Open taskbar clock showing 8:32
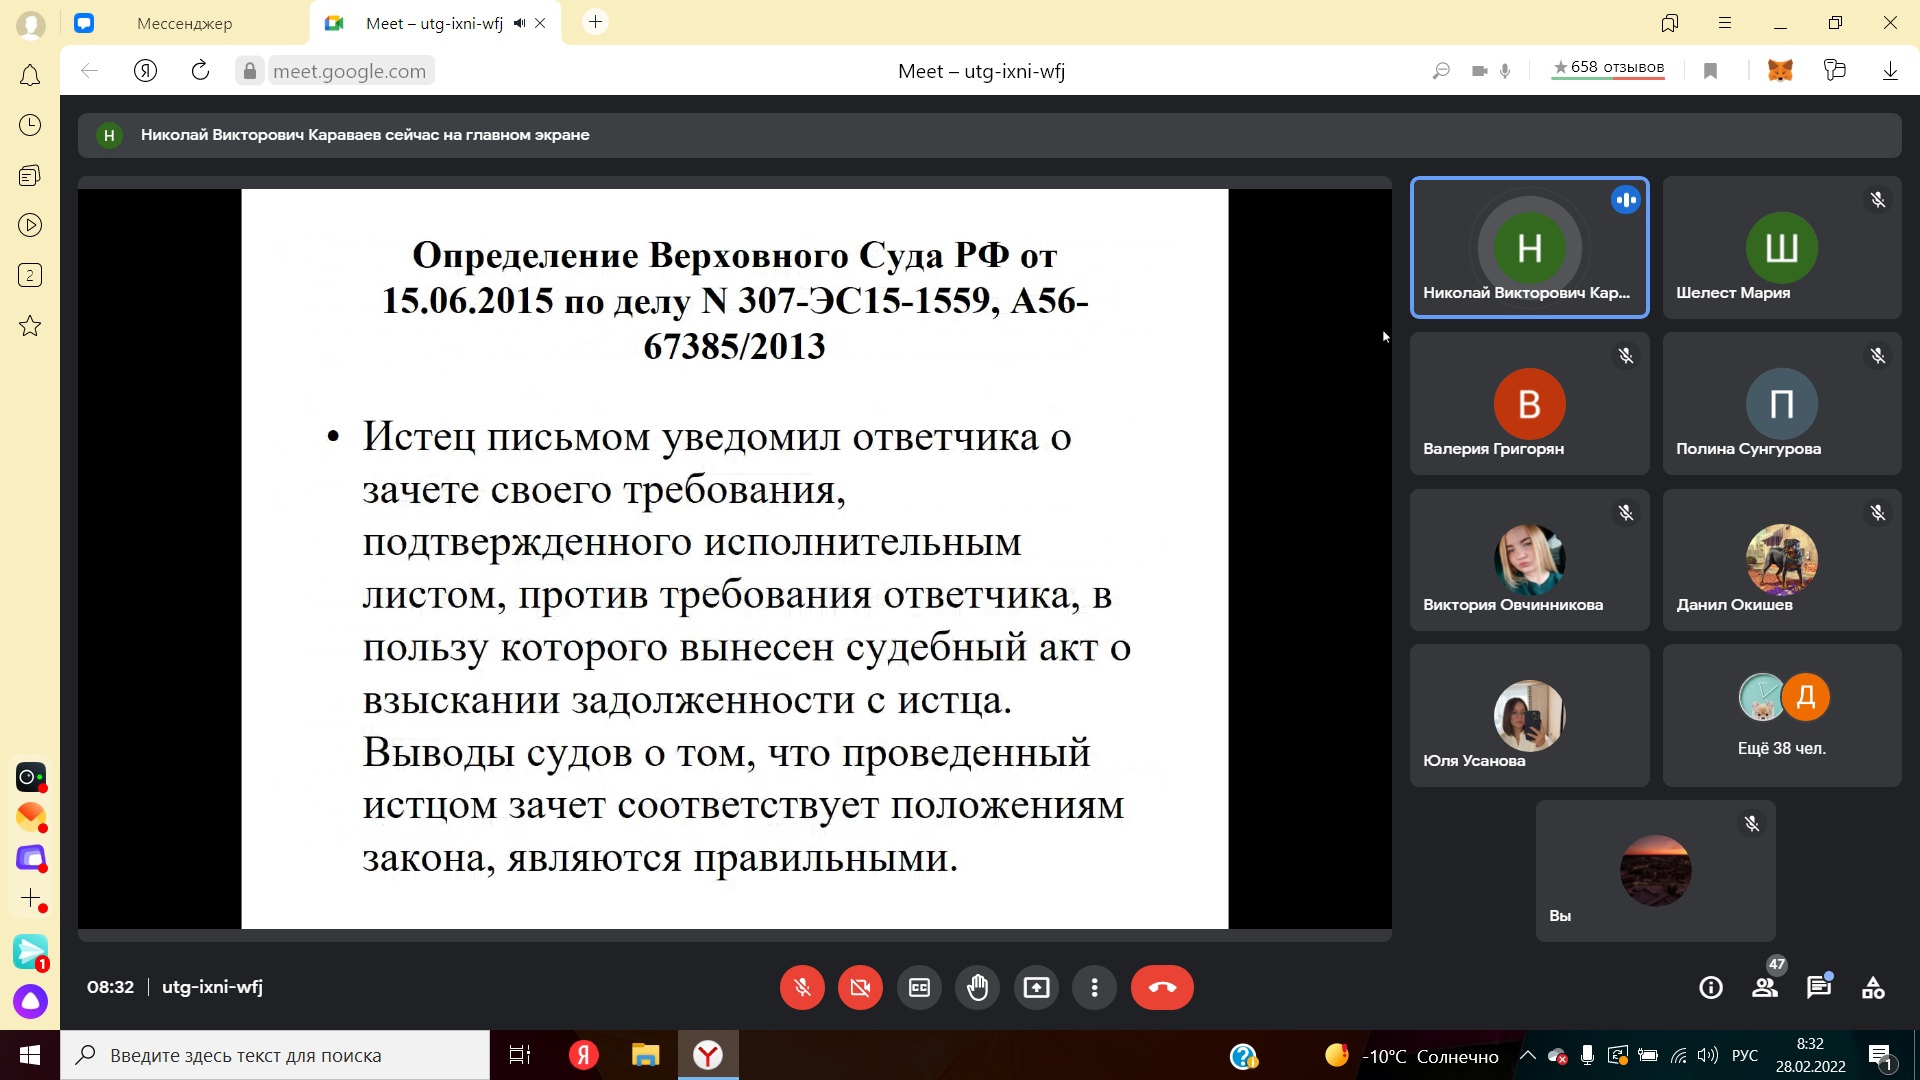 coord(1810,1055)
